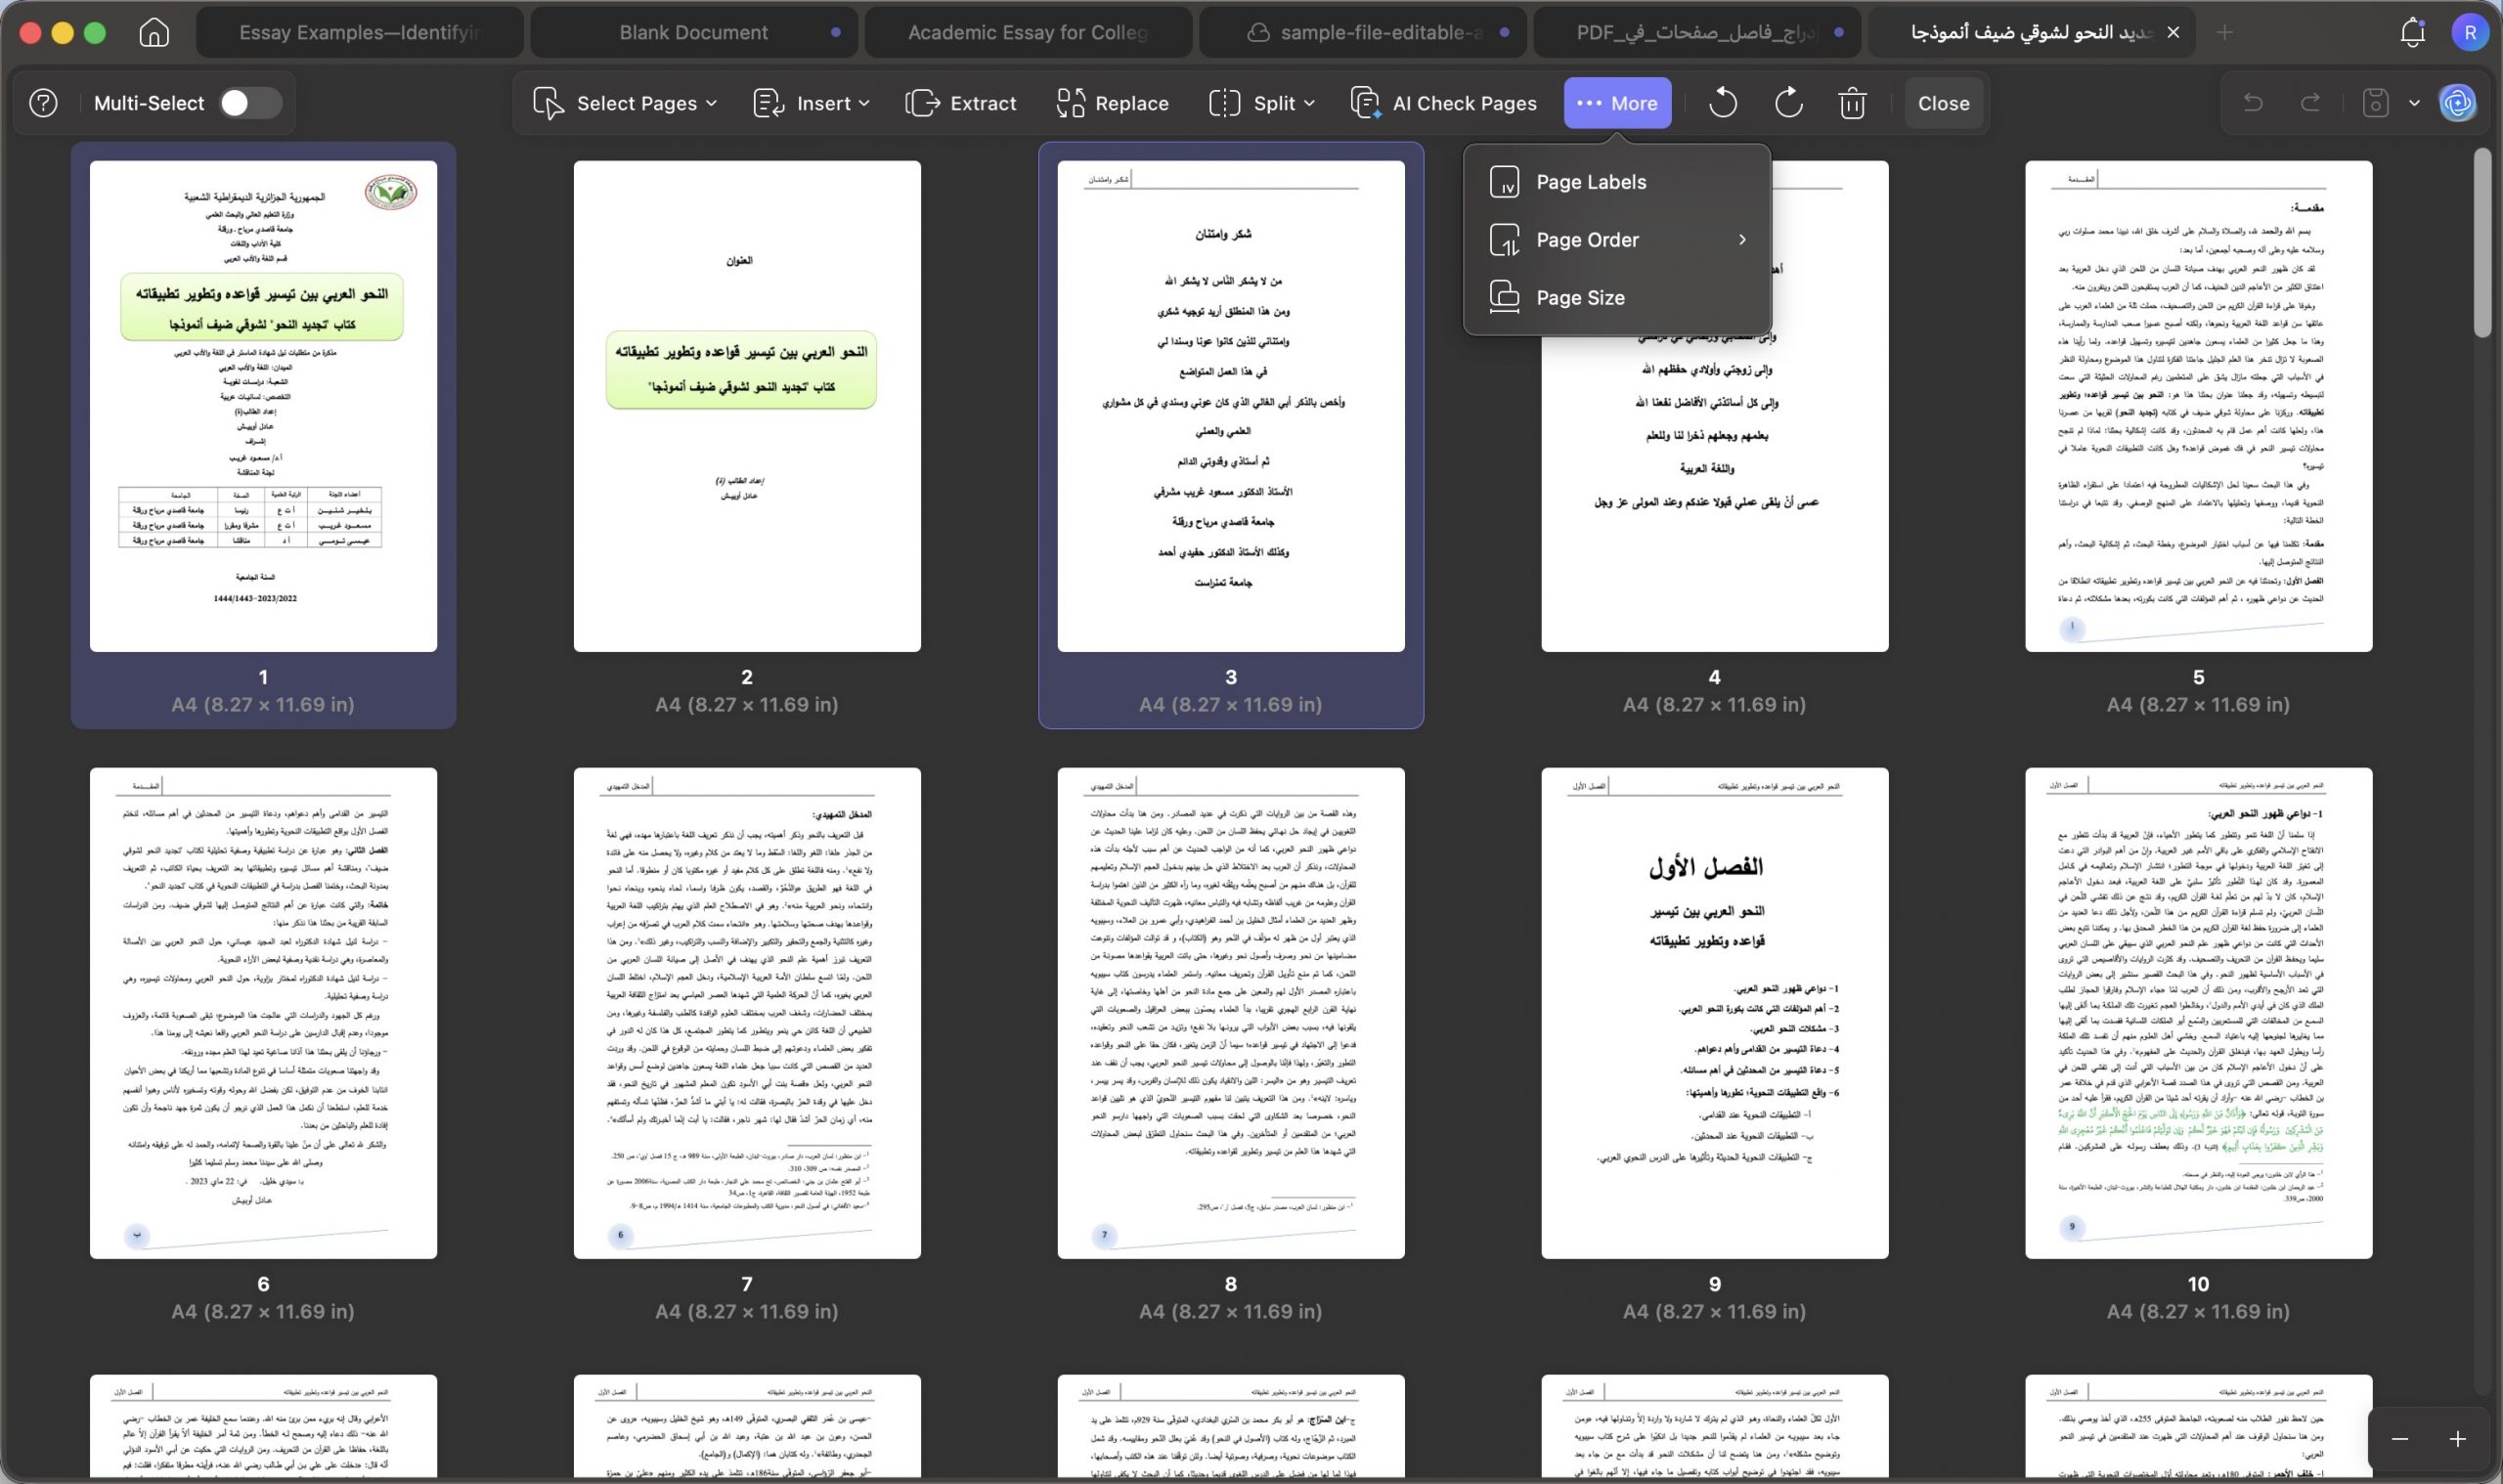Click page 5 size label text
The width and height of the screenshot is (2503, 1484).
pos(2198,704)
